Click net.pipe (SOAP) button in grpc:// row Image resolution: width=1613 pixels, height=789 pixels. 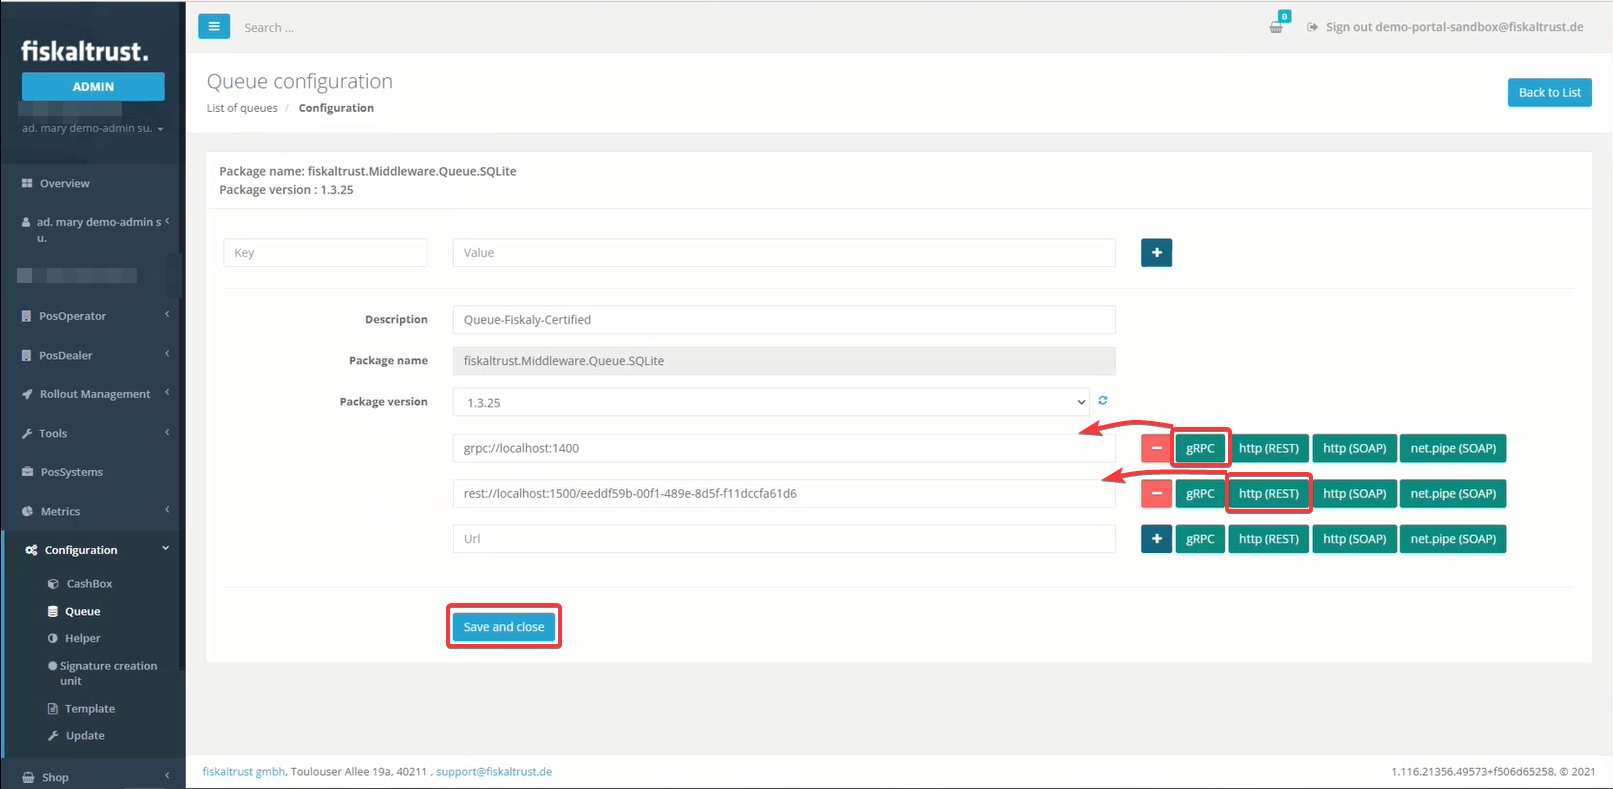[1452, 448]
